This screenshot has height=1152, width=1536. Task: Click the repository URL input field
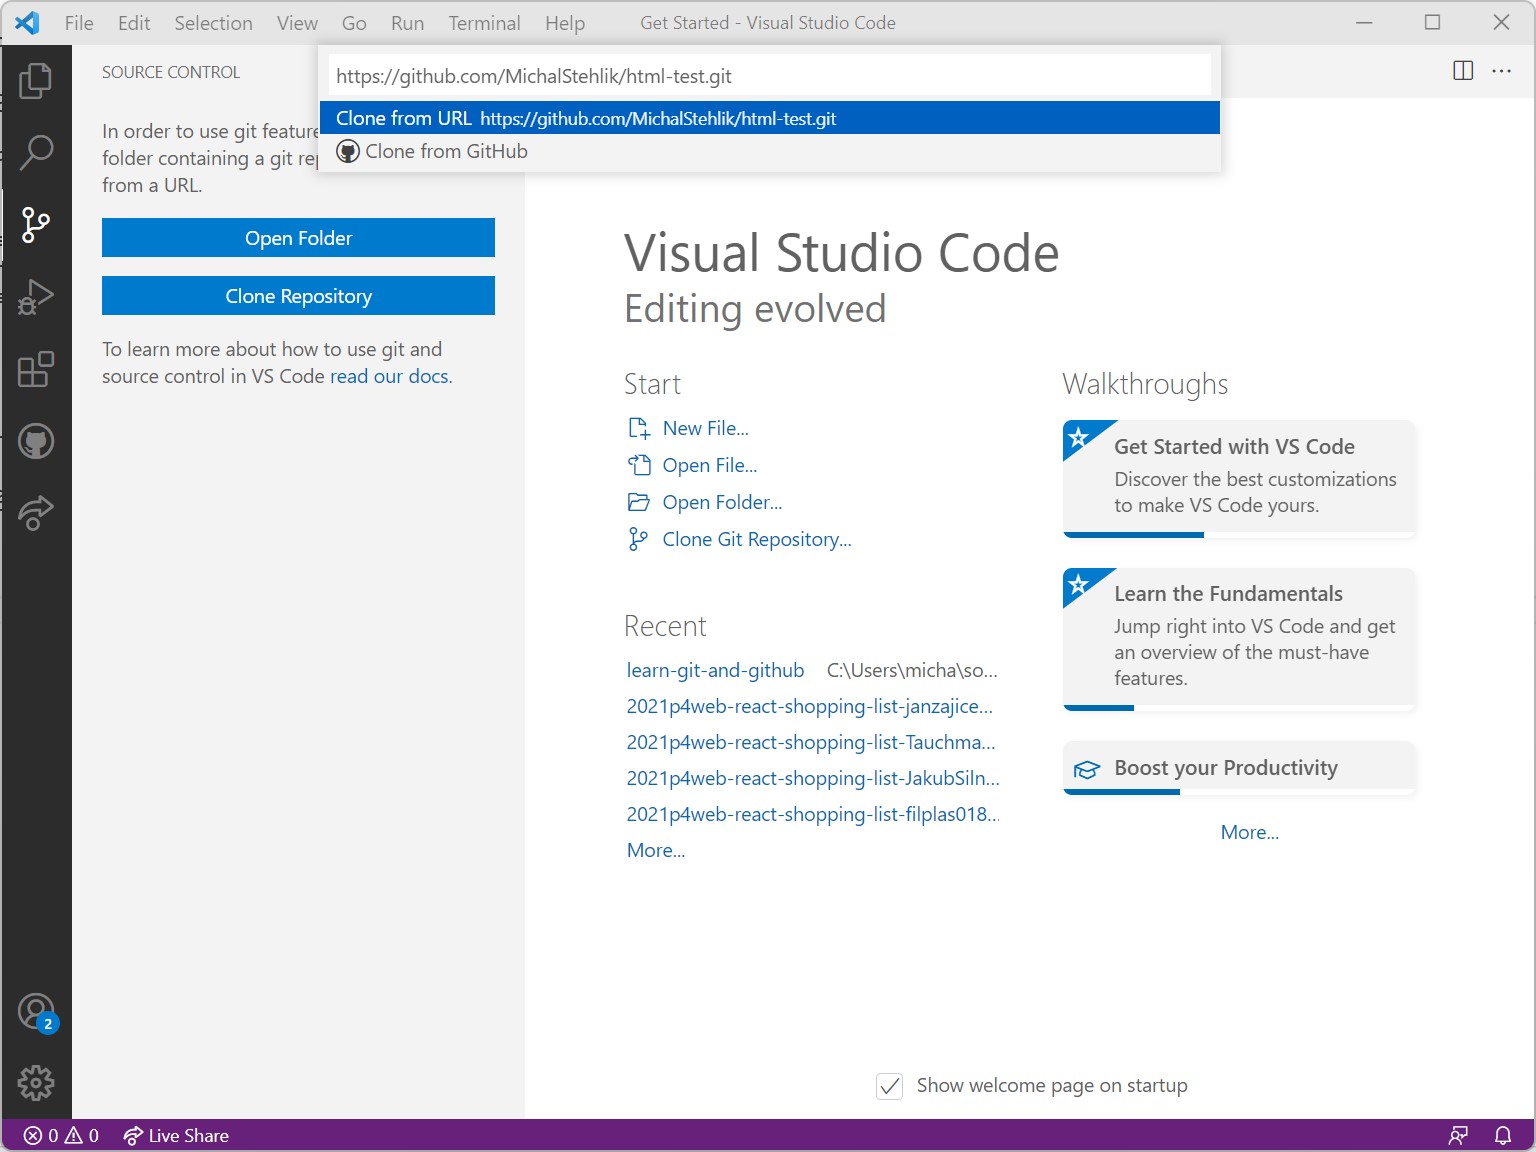point(770,76)
